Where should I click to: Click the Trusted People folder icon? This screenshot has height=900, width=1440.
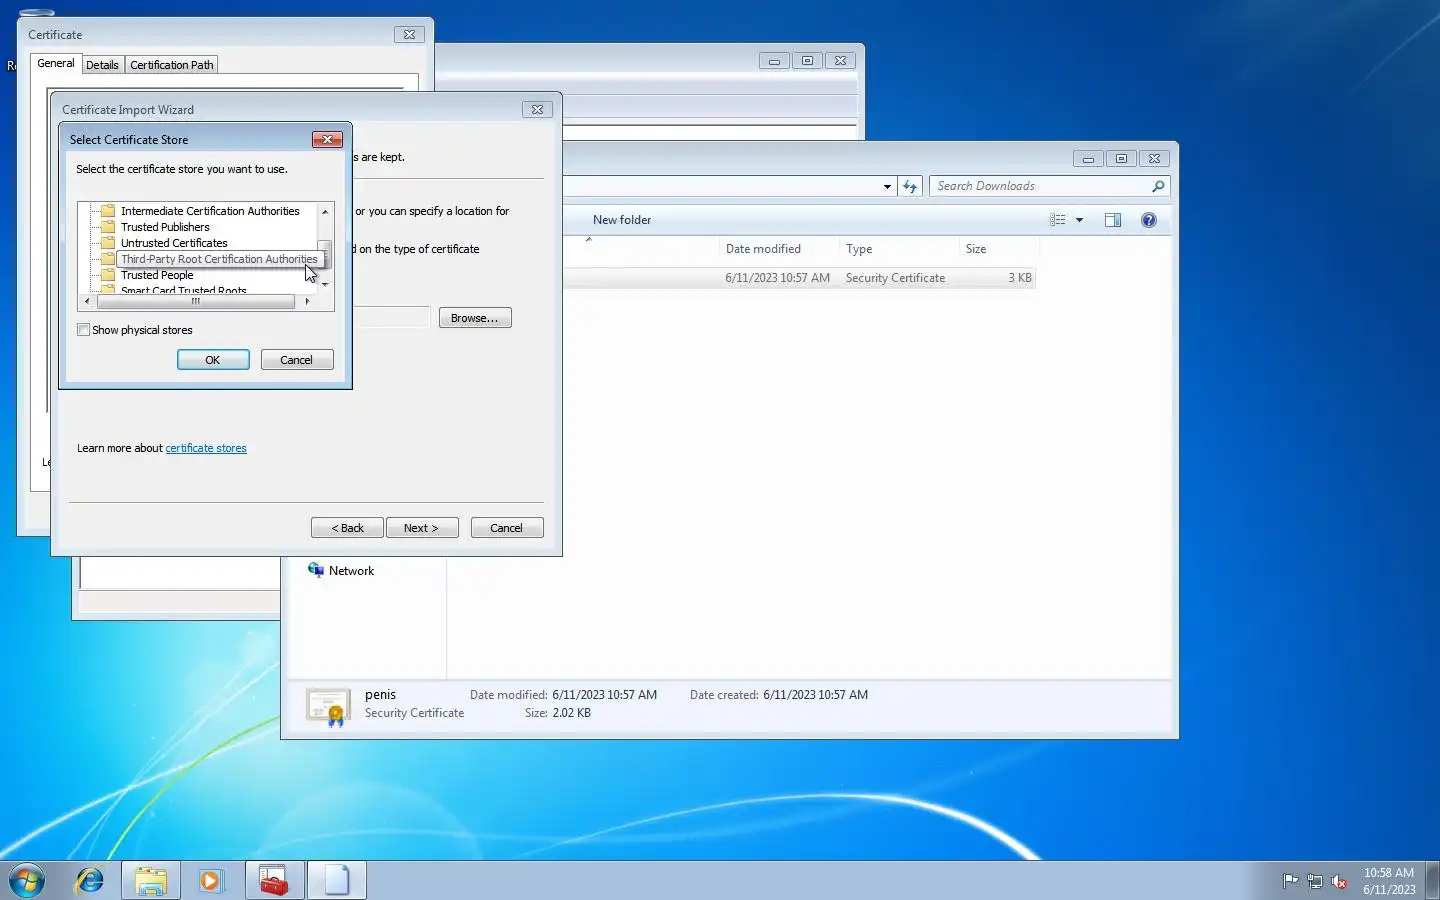108,275
